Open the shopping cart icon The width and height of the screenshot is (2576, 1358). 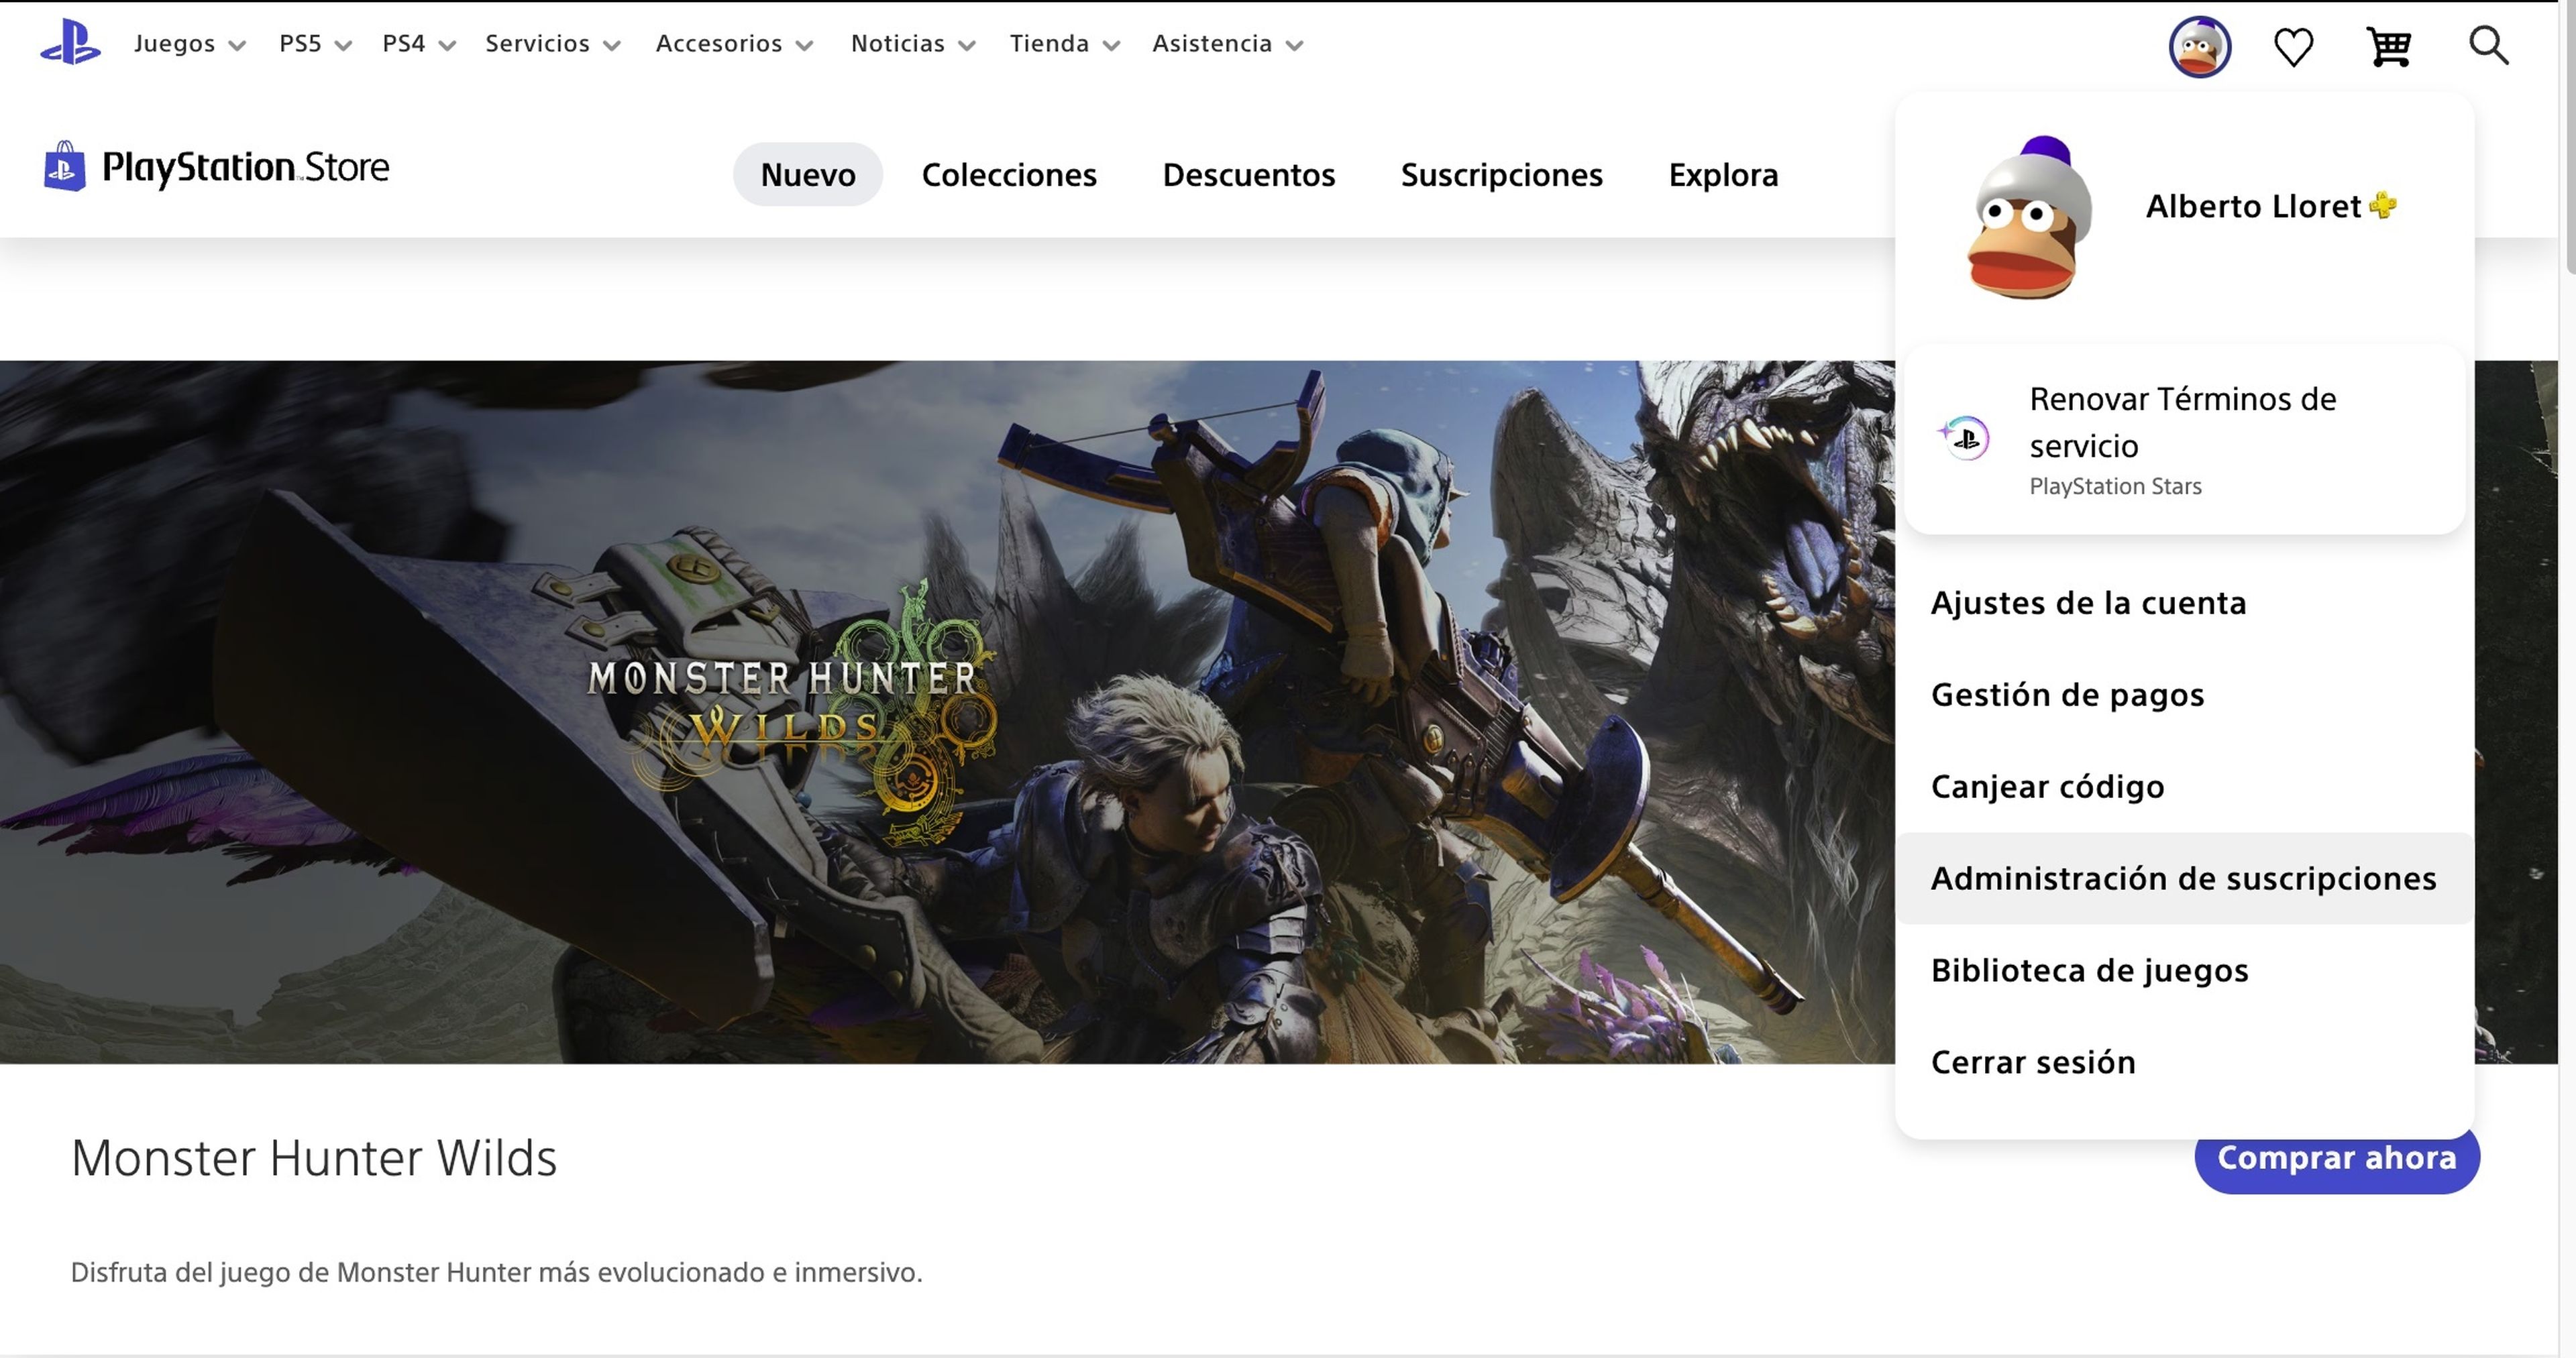2390,45
